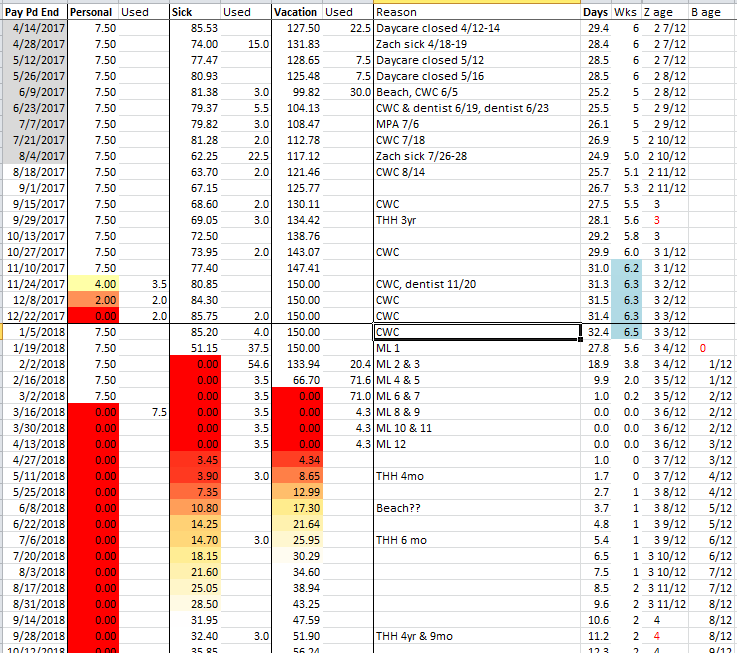The height and width of the screenshot is (653, 737).
Task: Select the 'Personal' column header
Action: point(93,12)
